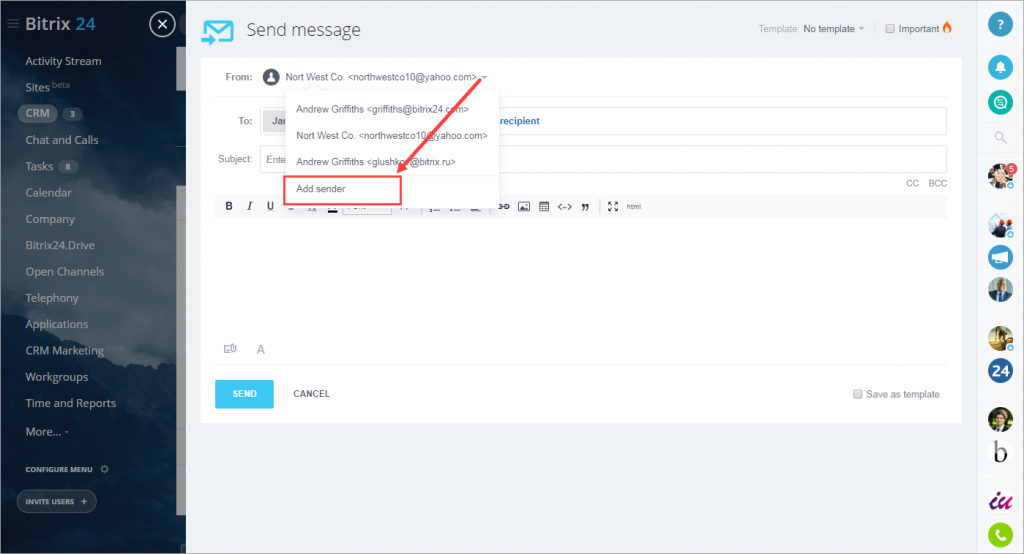Go to Telephony
1024x554 pixels.
coord(52,298)
